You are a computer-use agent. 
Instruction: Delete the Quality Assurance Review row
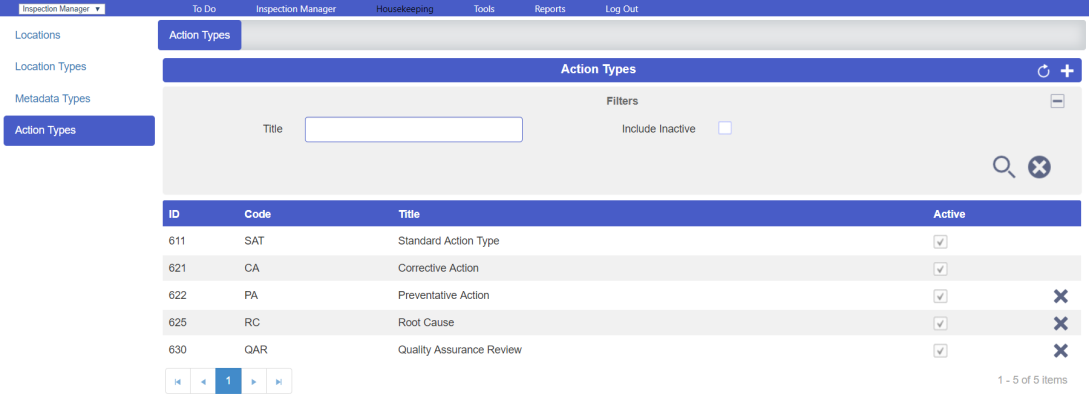pyautogui.click(x=1061, y=351)
